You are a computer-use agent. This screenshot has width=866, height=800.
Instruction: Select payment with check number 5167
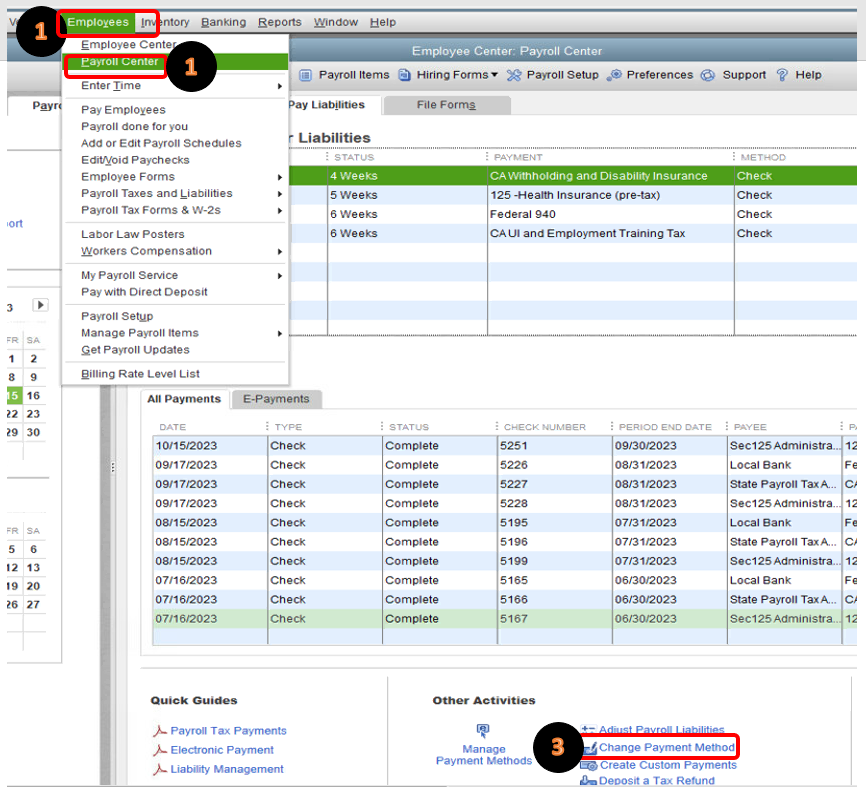click(505, 619)
